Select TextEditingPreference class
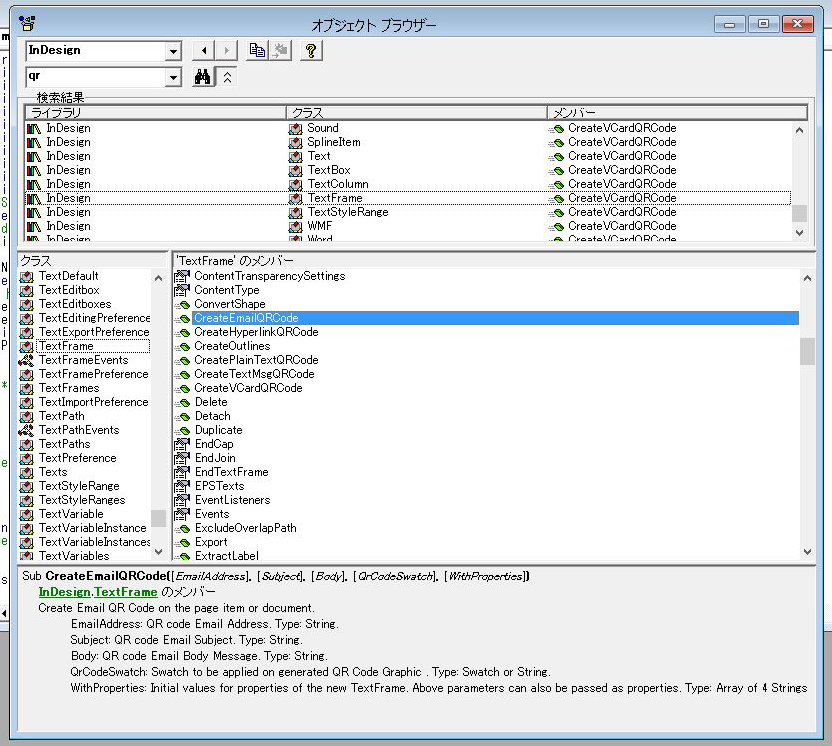 tap(94, 318)
